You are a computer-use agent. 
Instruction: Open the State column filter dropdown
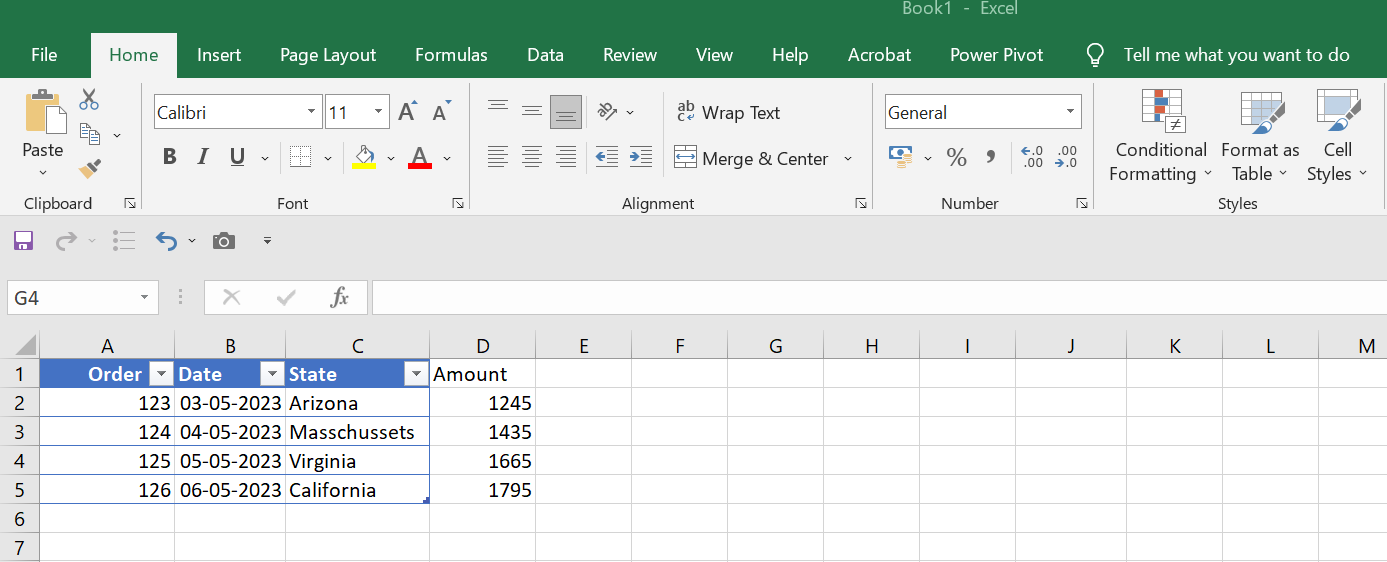pos(417,374)
